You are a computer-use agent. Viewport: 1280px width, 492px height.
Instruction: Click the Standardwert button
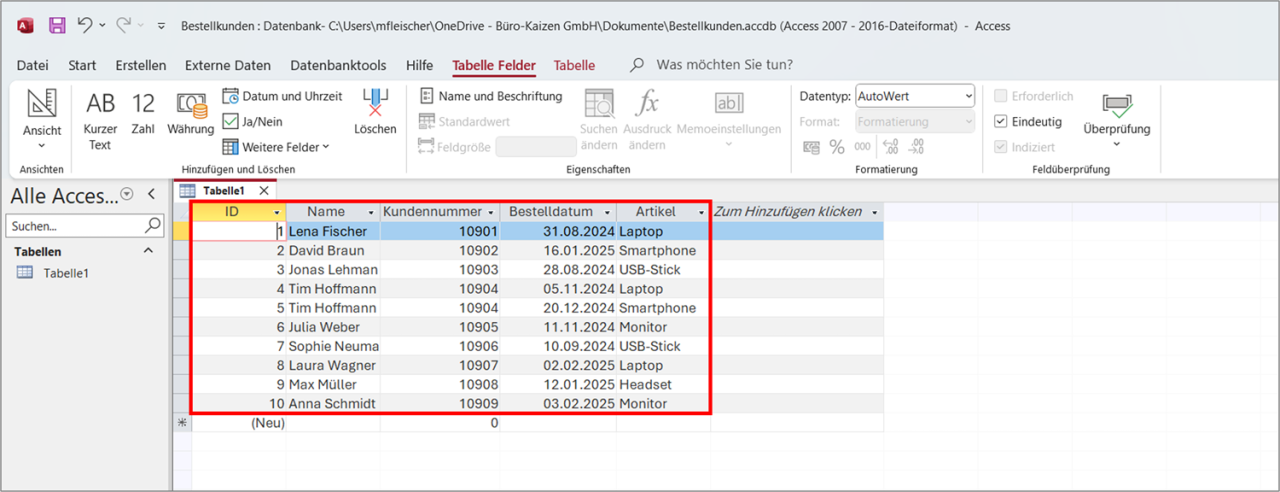tap(464, 122)
